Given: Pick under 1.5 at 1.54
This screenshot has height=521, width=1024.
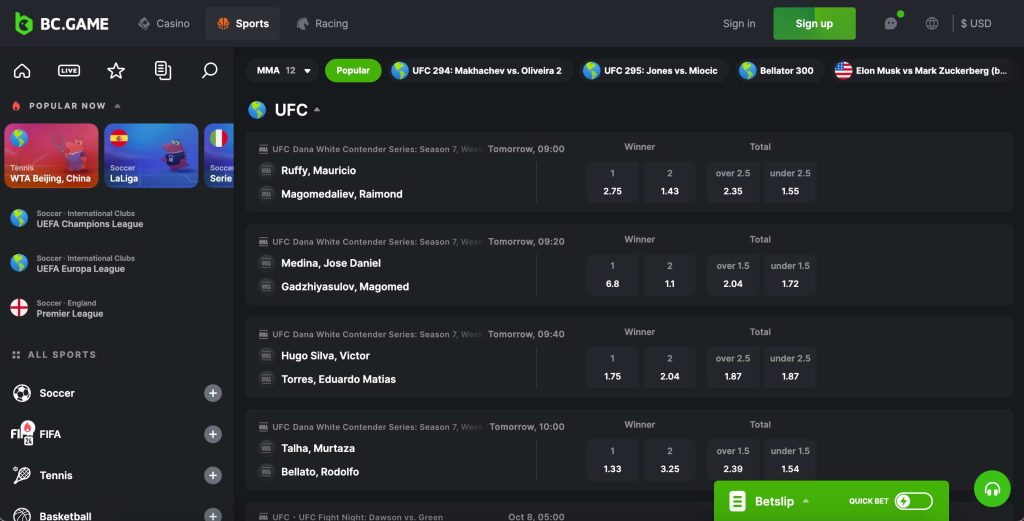Looking at the screenshot, I should tap(790, 460).
